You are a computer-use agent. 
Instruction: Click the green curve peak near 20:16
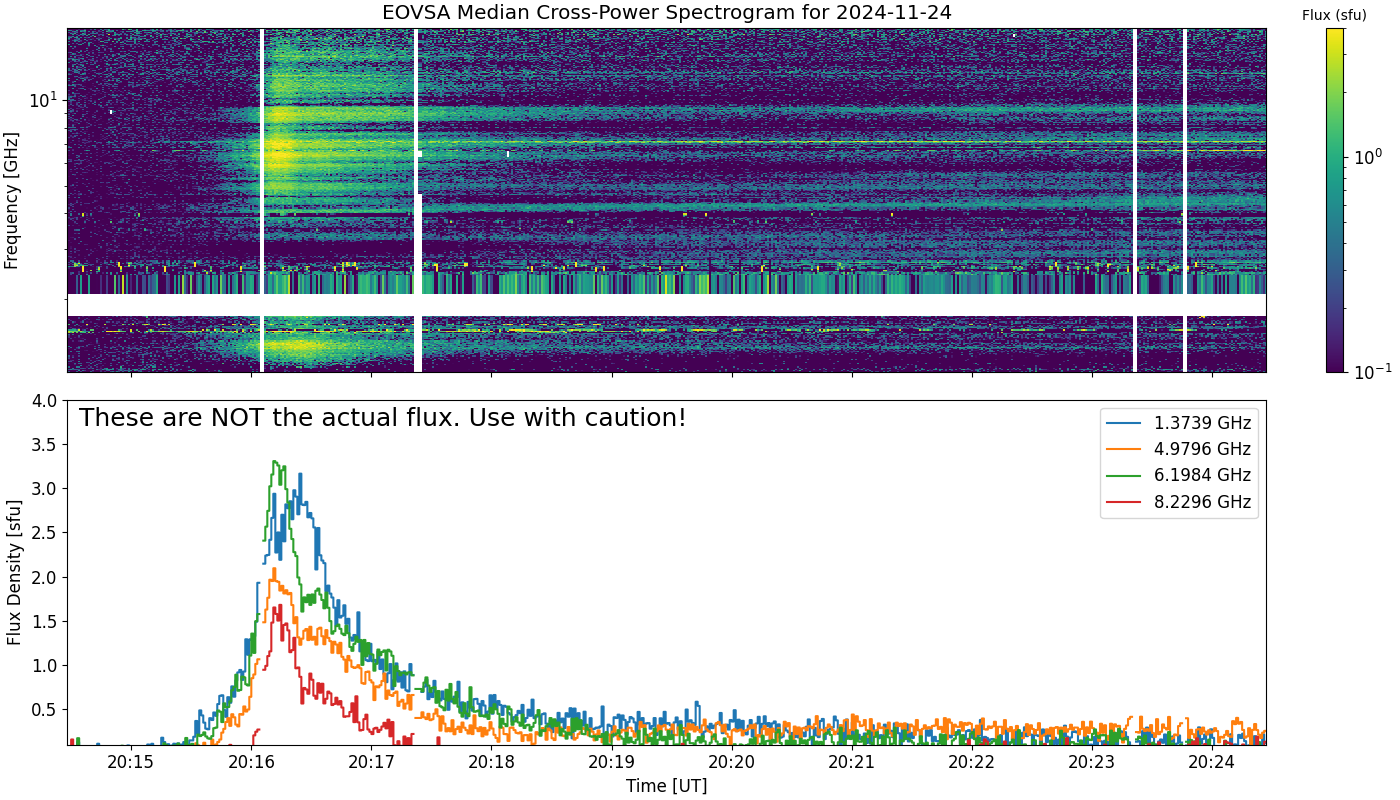[276, 462]
